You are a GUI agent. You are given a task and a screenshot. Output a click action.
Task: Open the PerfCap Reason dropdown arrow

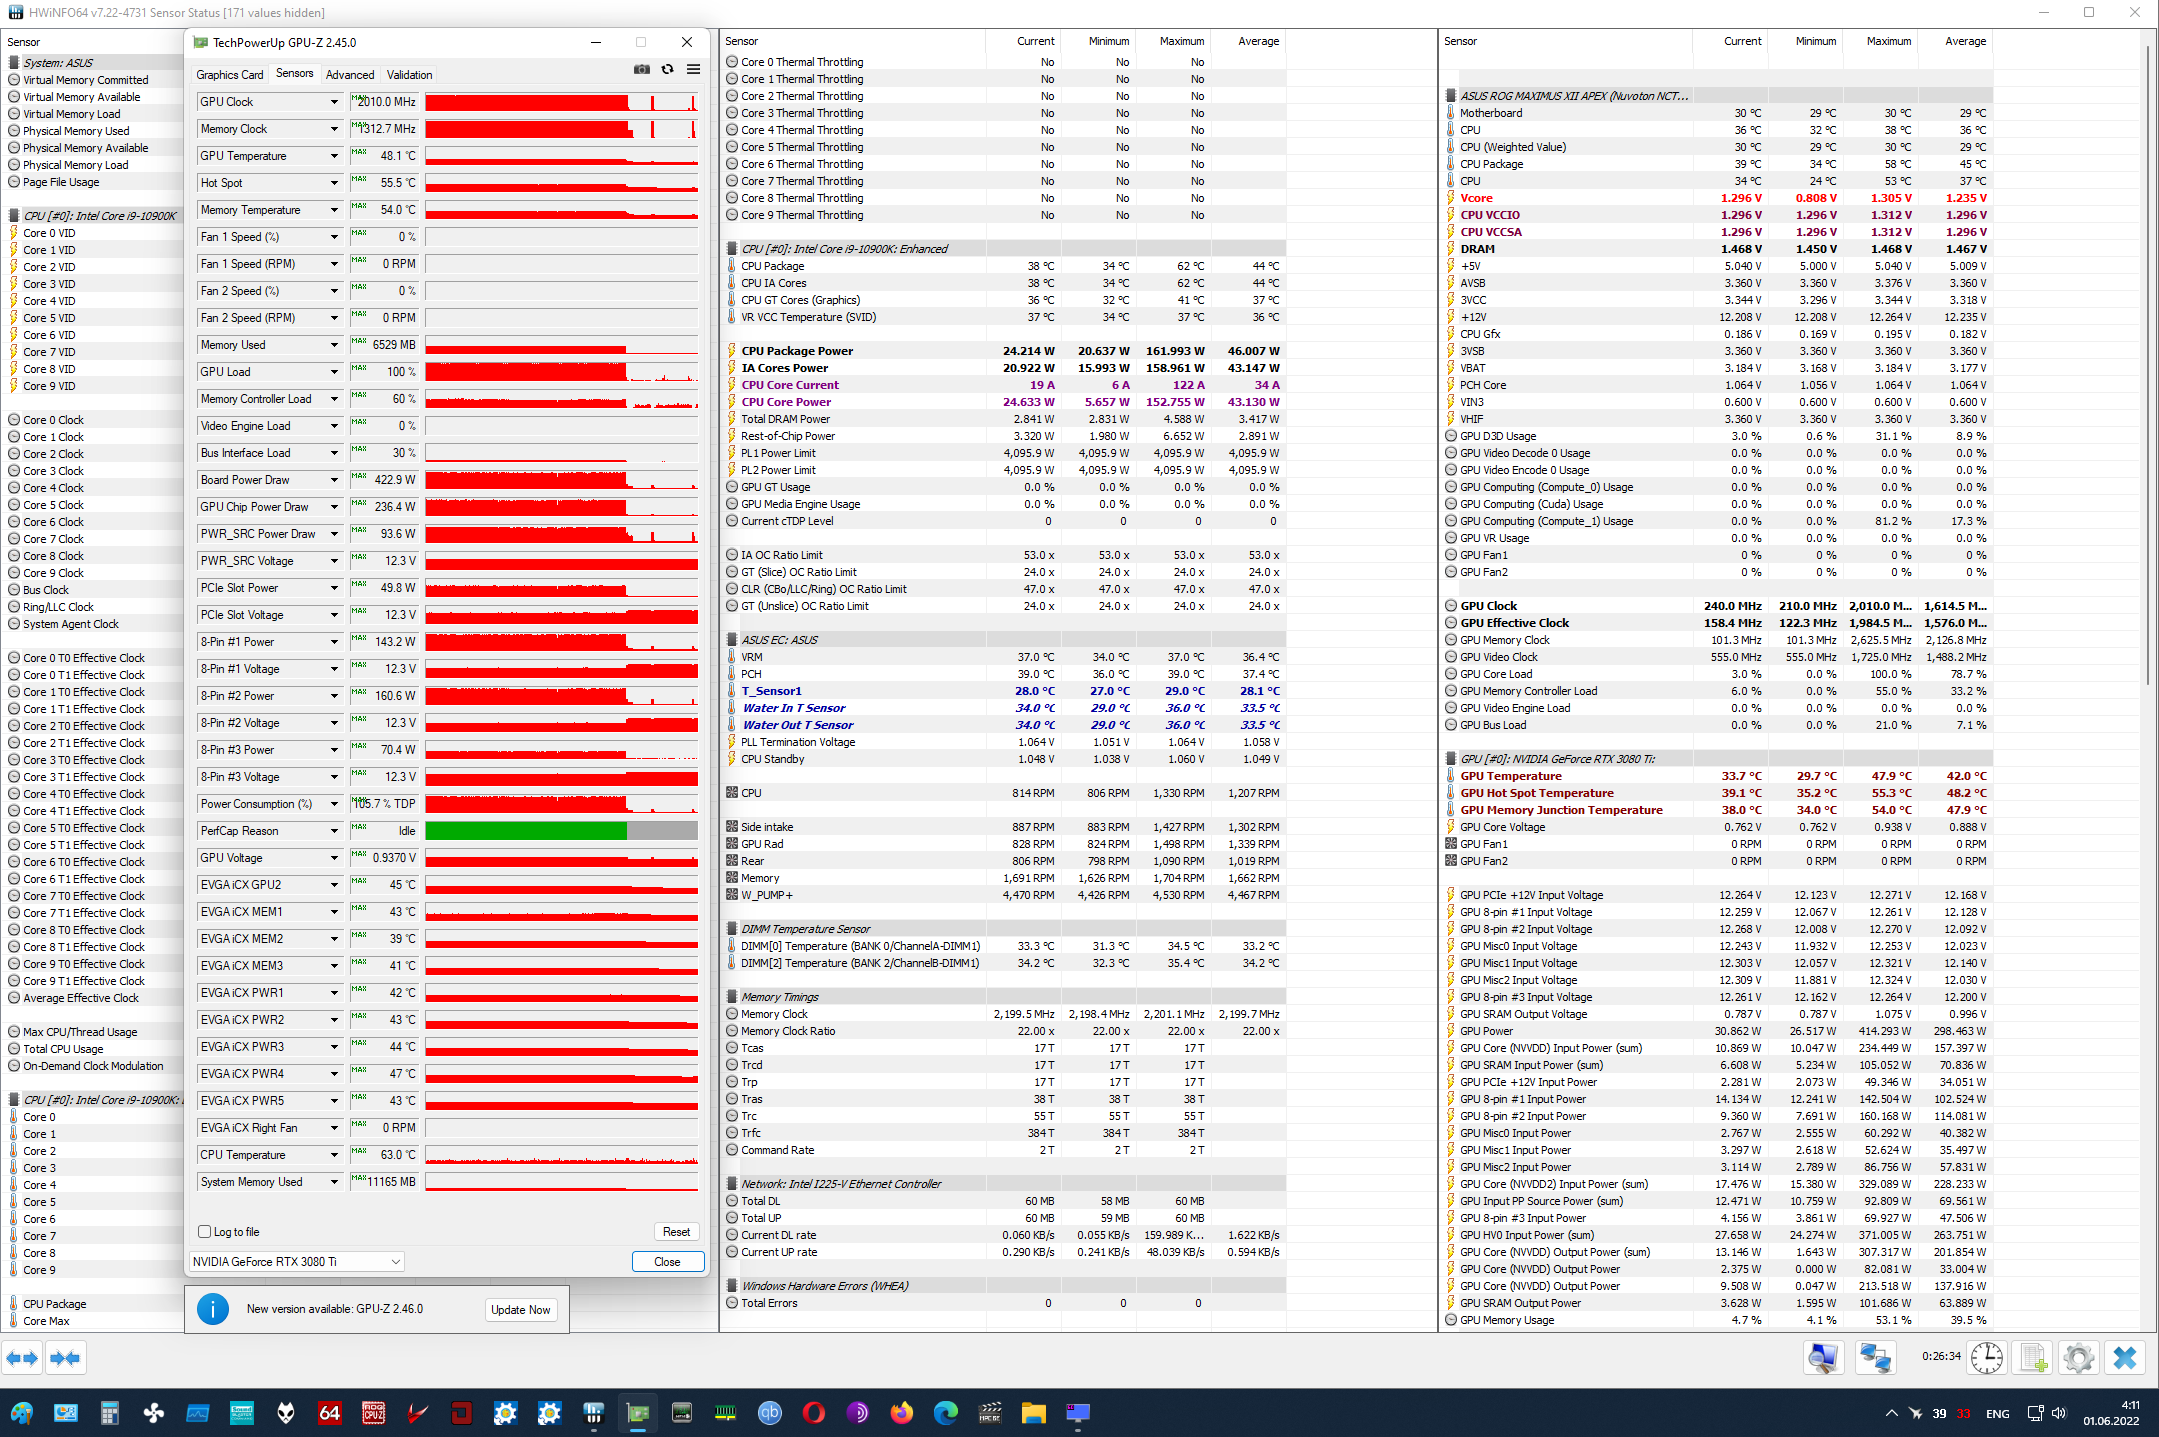pyautogui.click(x=334, y=831)
